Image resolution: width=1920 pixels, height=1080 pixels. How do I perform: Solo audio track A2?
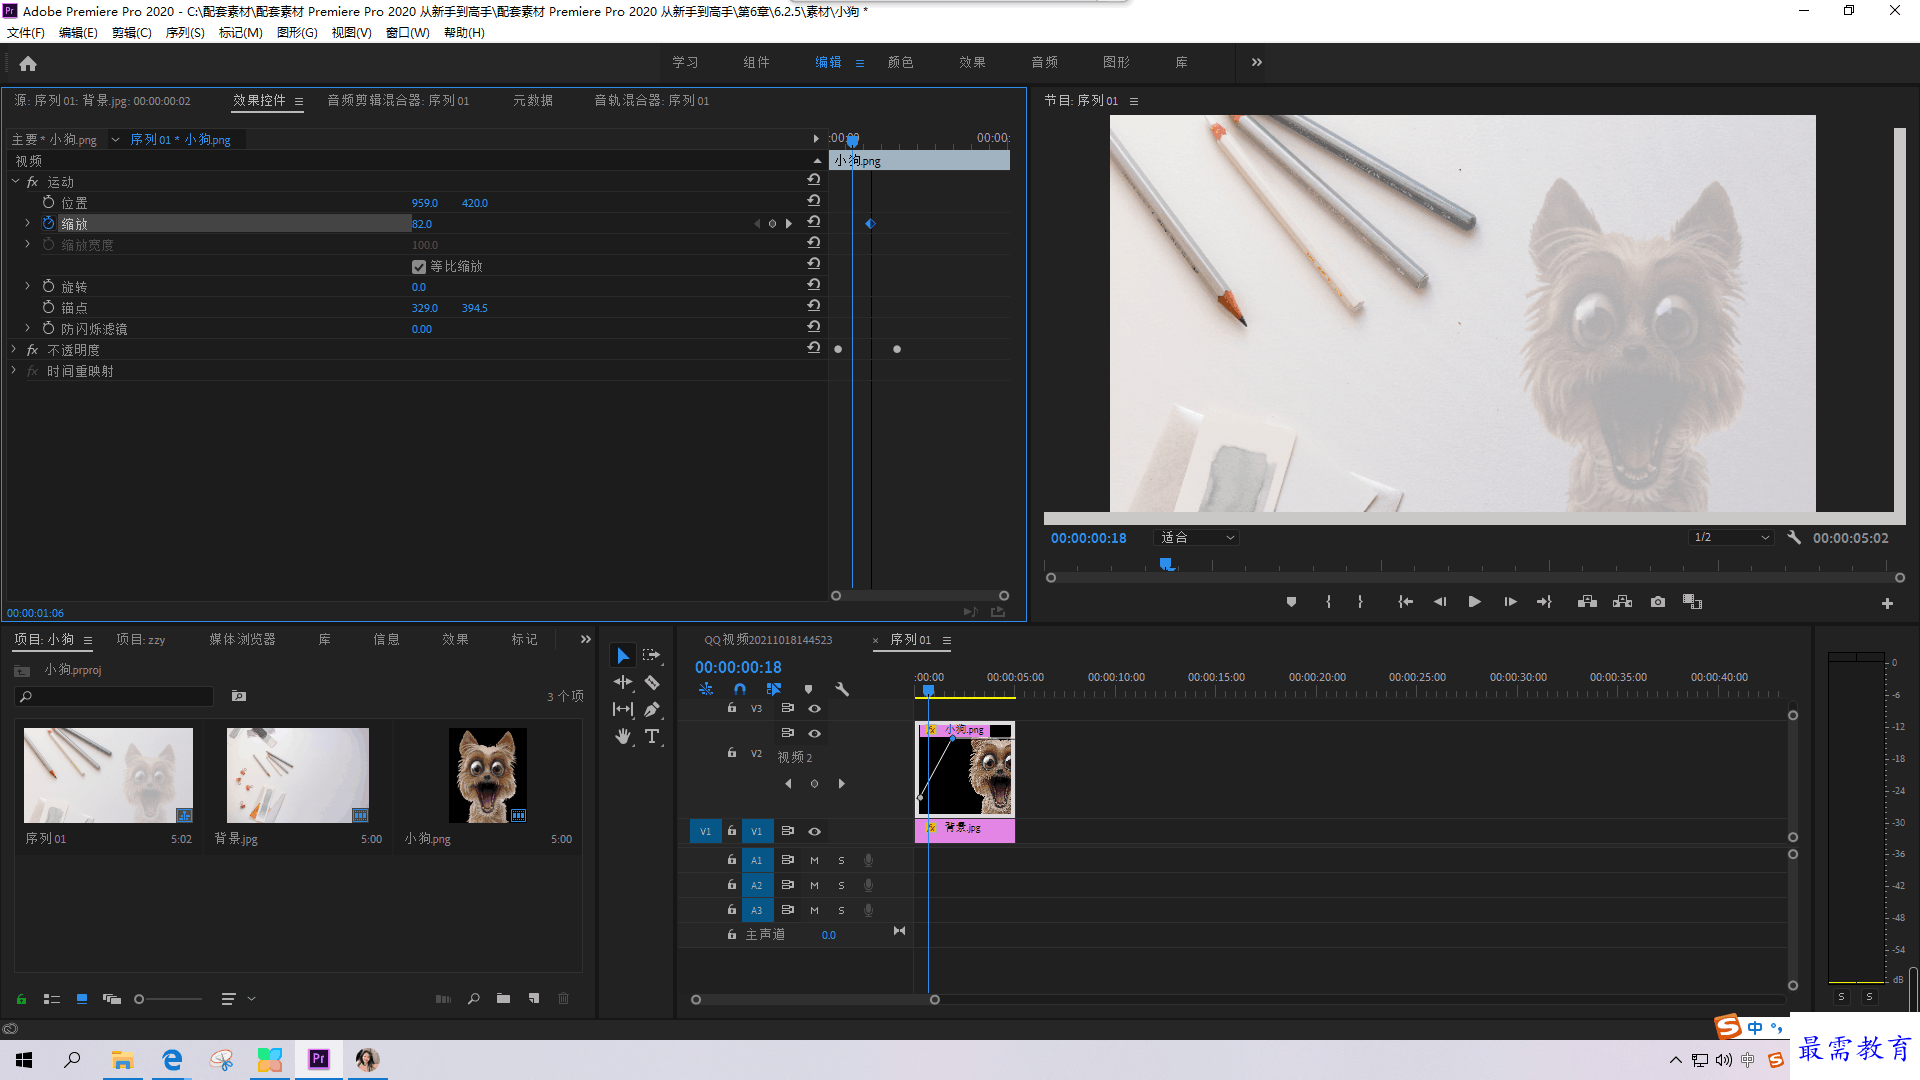[x=841, y=885]
